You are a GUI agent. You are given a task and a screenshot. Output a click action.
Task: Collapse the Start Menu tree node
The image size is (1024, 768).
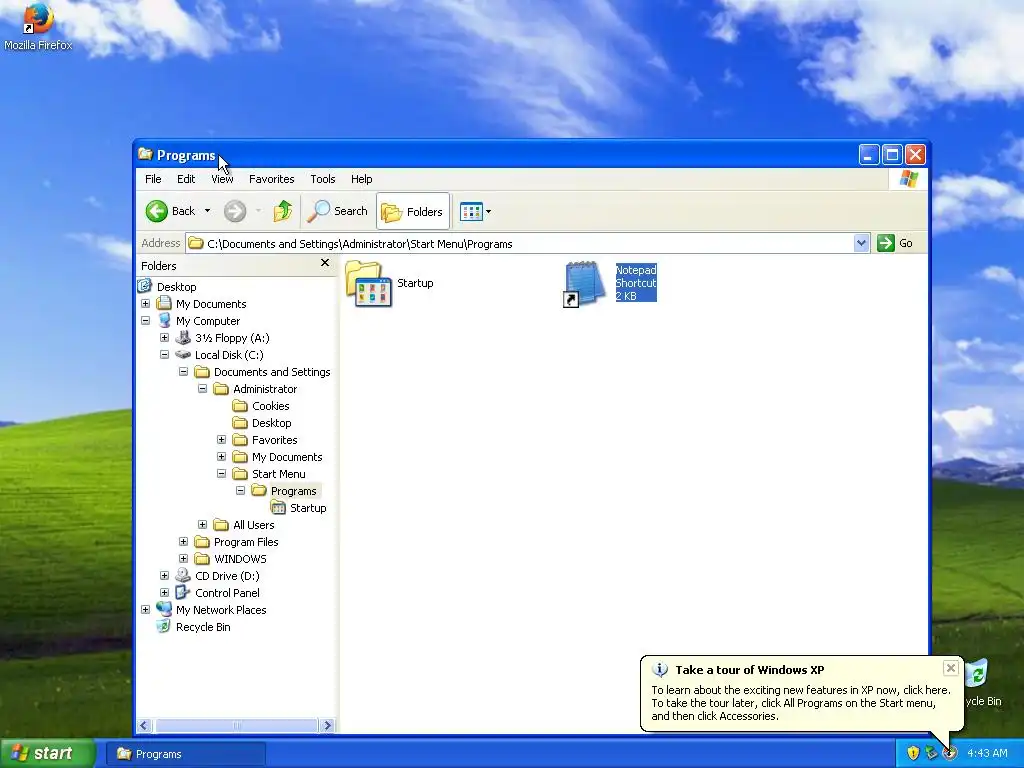tap(221, 473)
